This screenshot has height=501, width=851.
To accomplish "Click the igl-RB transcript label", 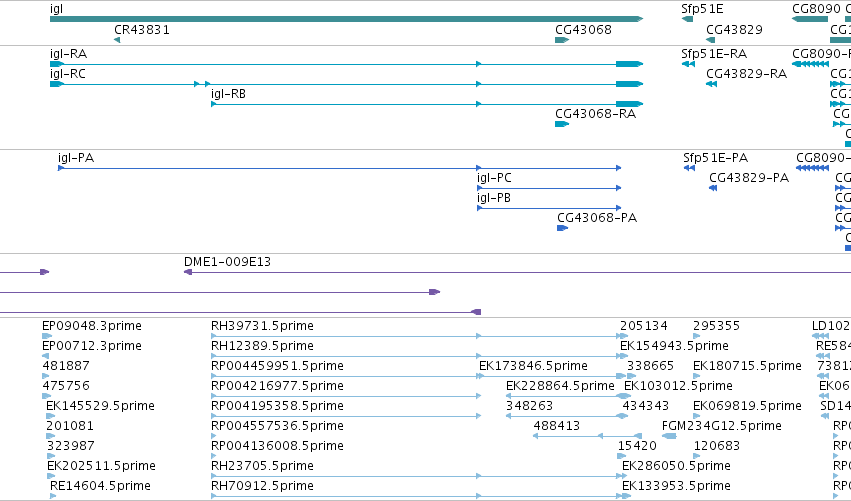I will tap(228, 94).
